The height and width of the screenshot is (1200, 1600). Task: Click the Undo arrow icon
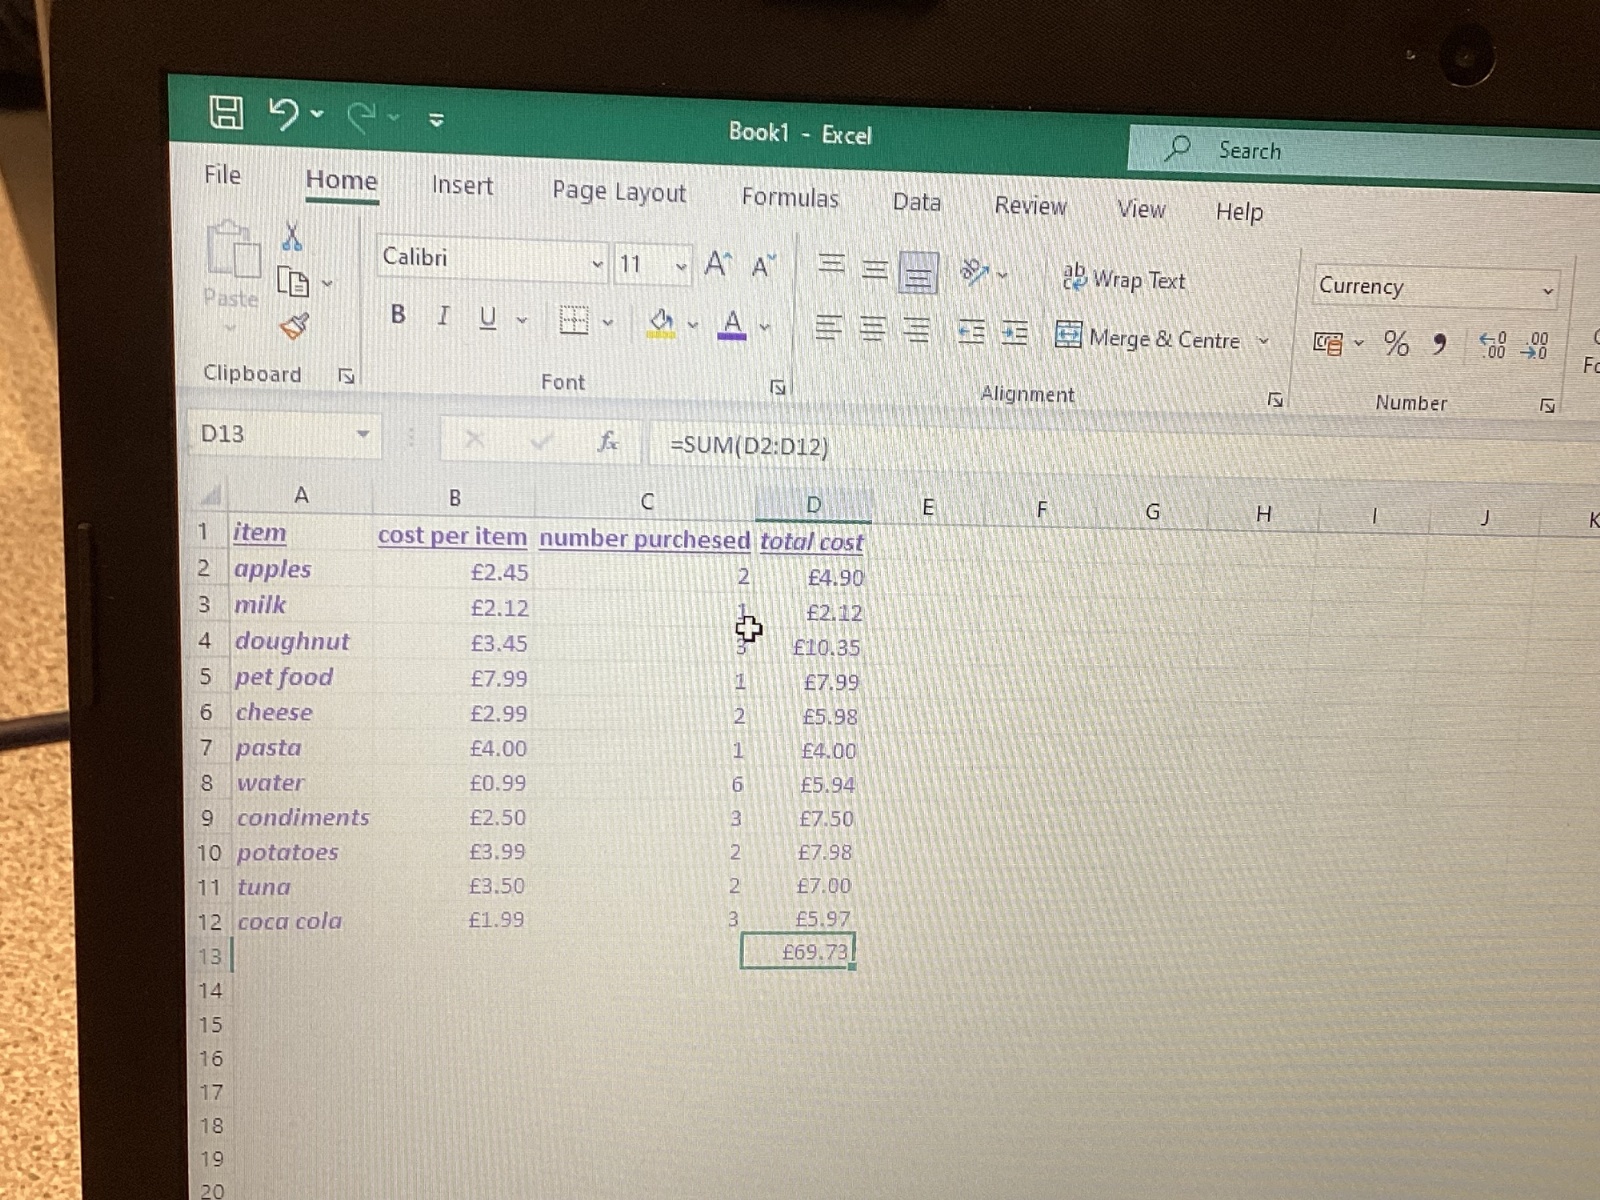(x=284, y=115)
